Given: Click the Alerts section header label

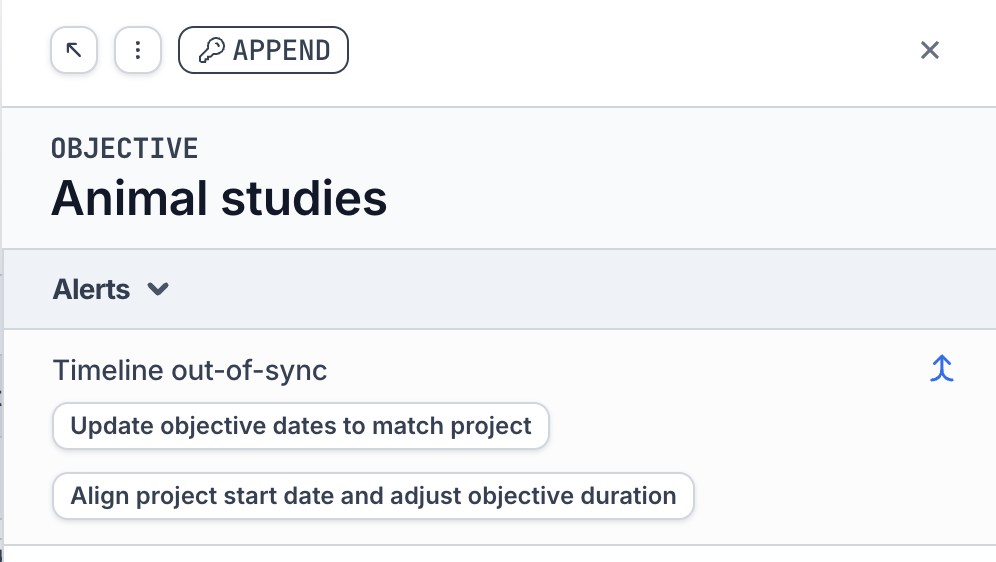Looking at the screenshot, I should [91, 290].
